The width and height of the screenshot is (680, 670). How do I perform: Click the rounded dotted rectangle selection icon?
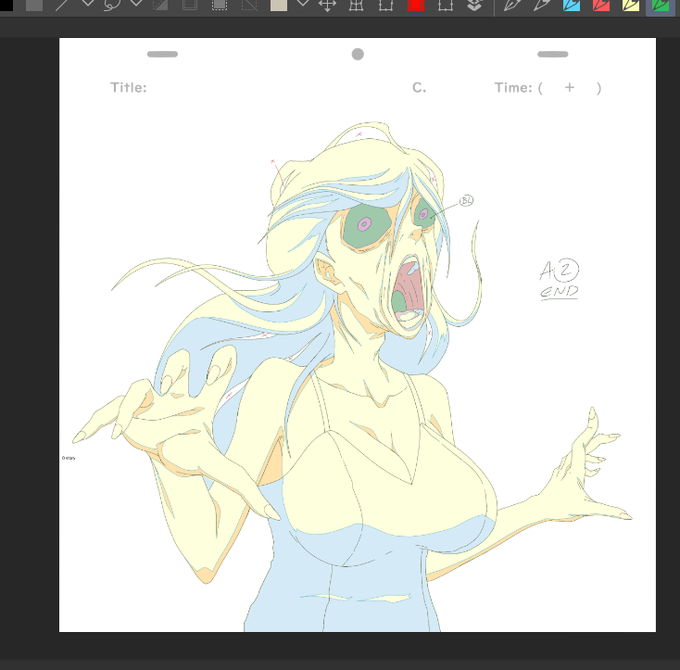[190, 5]
